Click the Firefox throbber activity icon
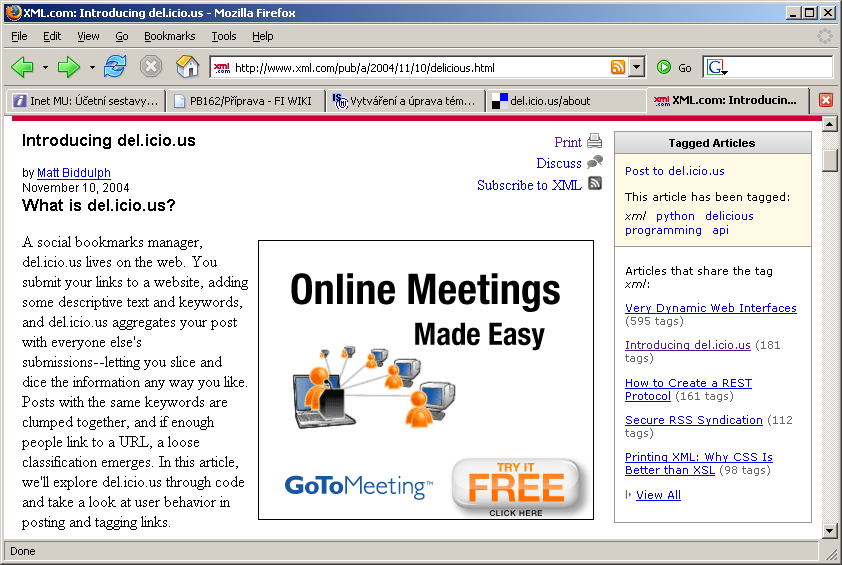The image size is (842, 565). pos(824,36)
